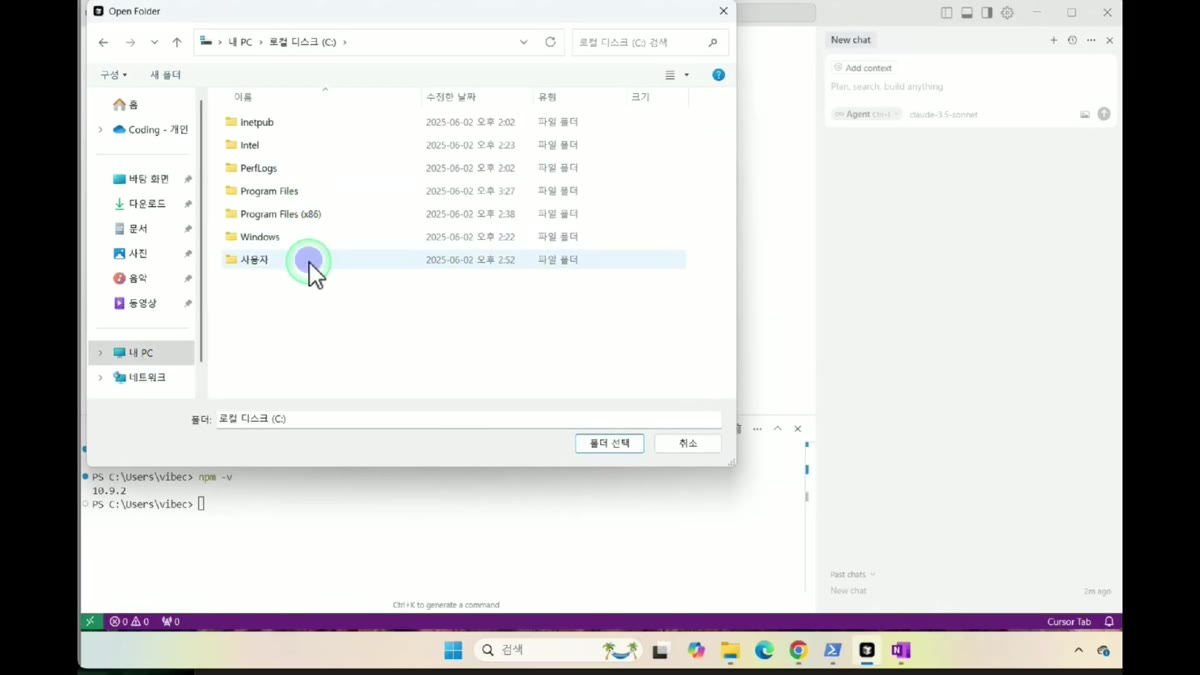Viewport: 1200px width, 675px height.
Task: Expand the Coding - 개인 OneDrive node
Action: tap(100, 130)
